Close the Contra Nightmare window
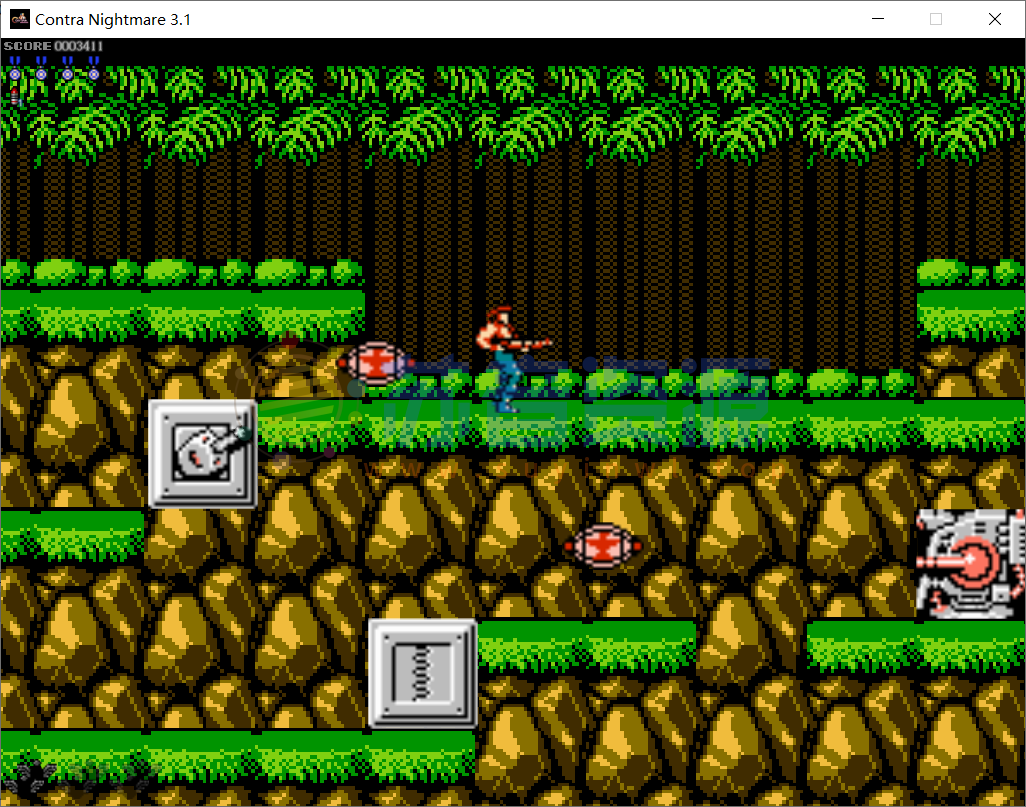This screenshot has height=807, width=1026. coord(995,19)
